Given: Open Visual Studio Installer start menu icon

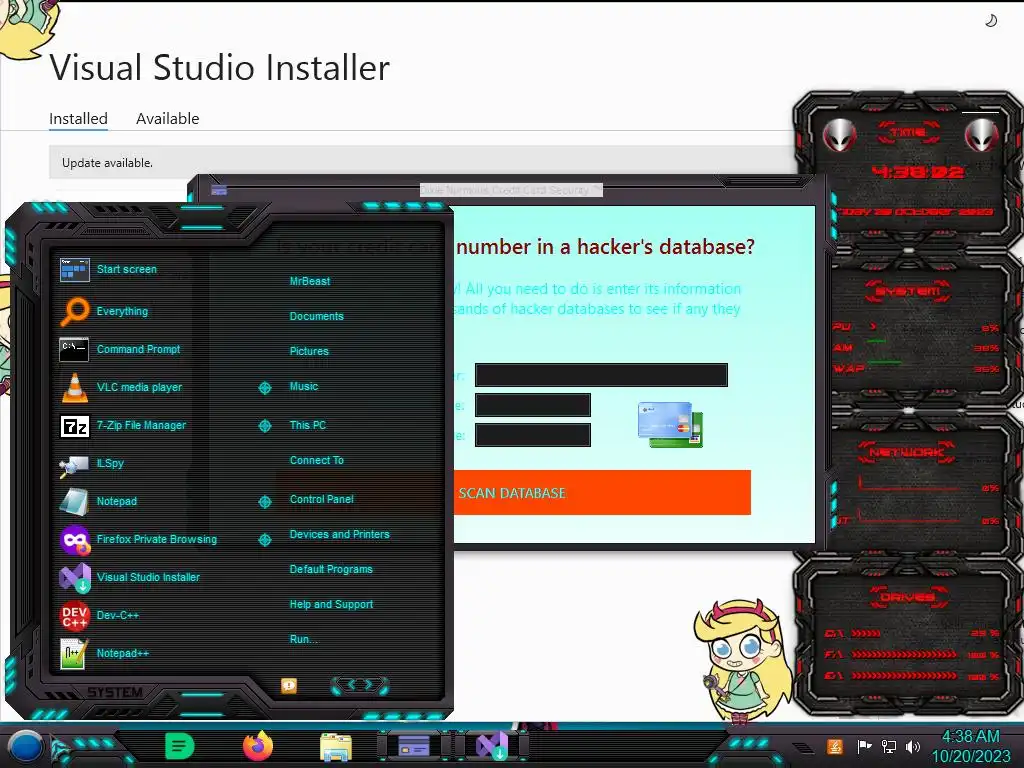Looking at the screenshot, I should pos(74,577).
